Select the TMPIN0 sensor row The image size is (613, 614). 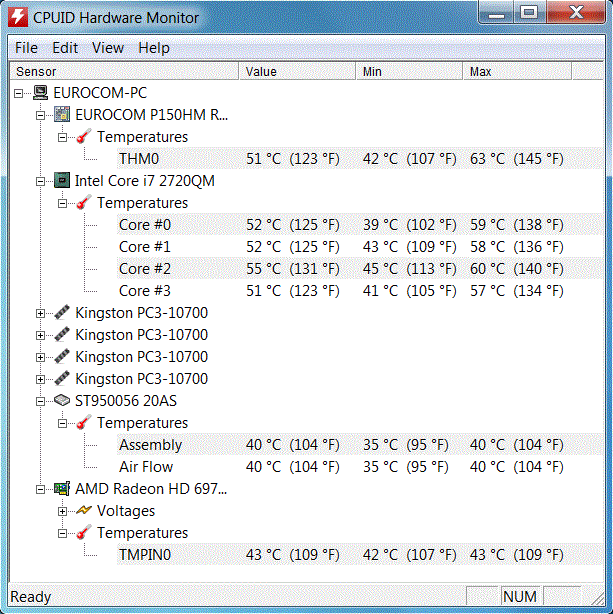point(360,554)
